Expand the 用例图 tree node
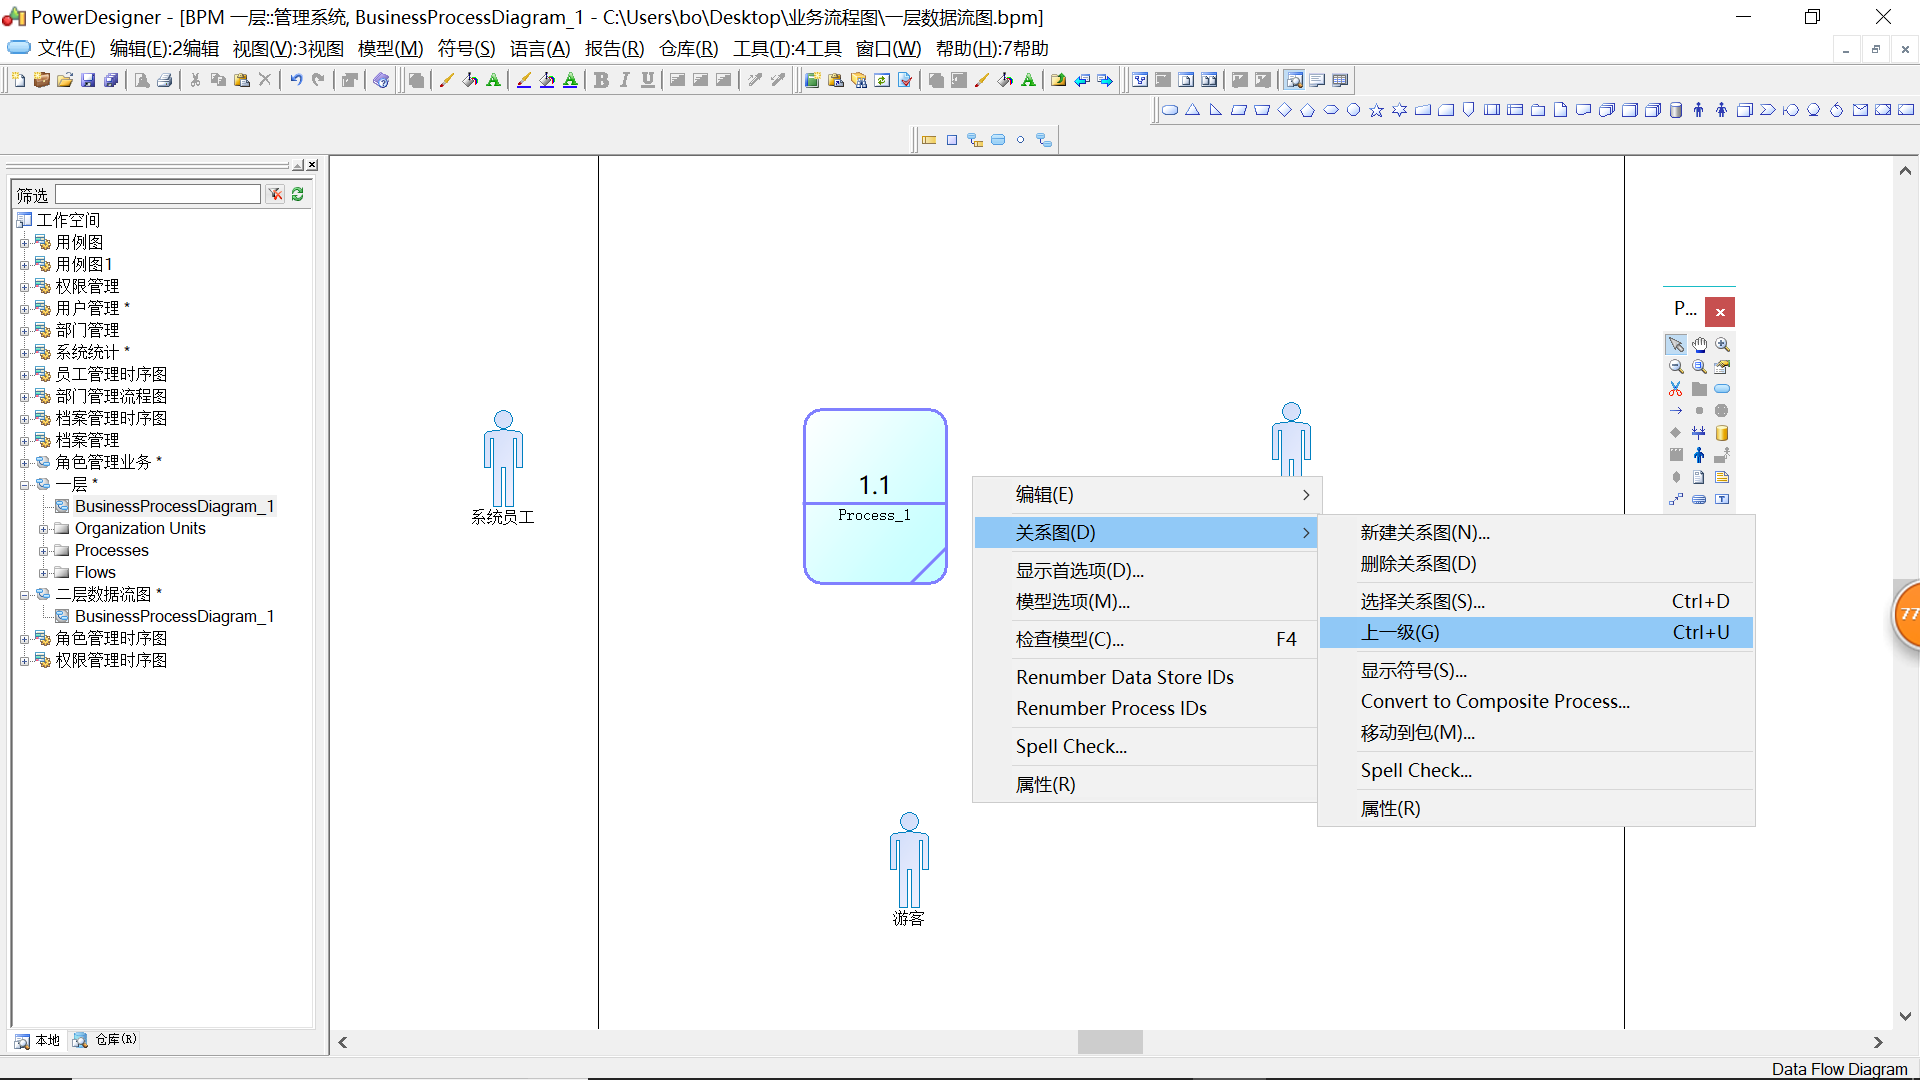Image resolution: width=1920 pixels, height=1080 pixels. [25, 241]
